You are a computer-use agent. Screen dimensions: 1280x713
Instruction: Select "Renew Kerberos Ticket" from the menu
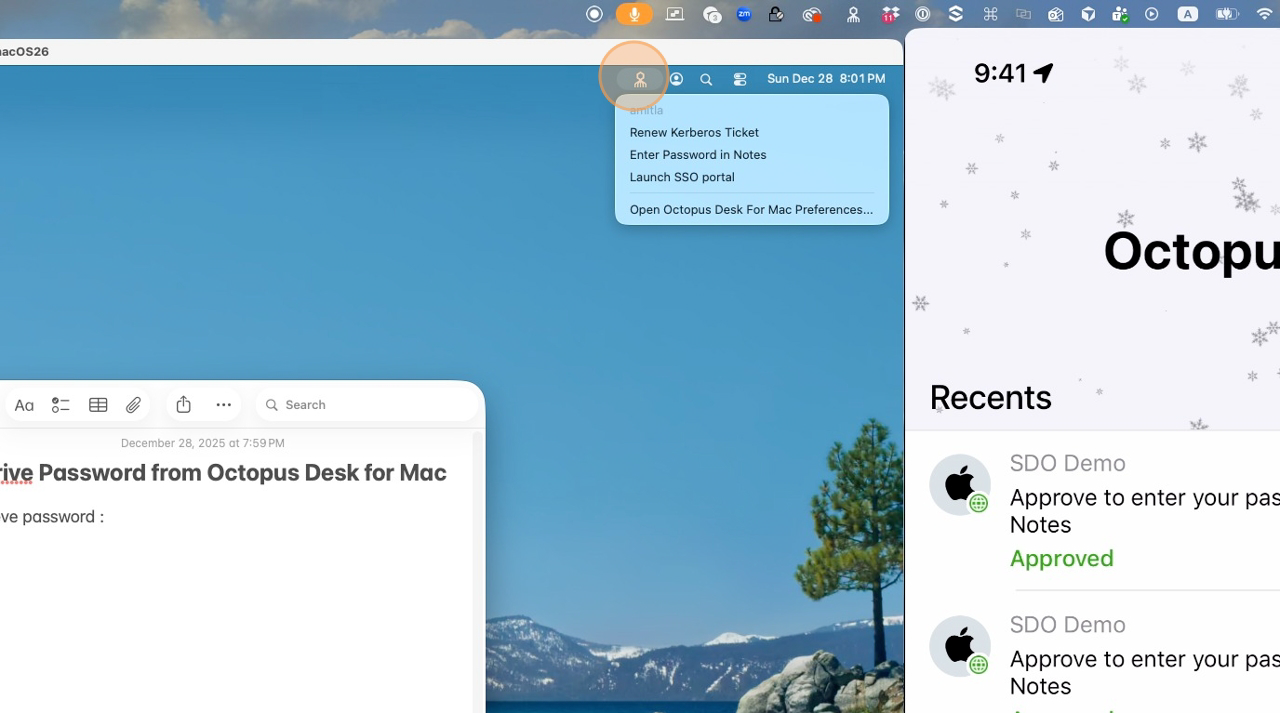click(x=694, y=132)
